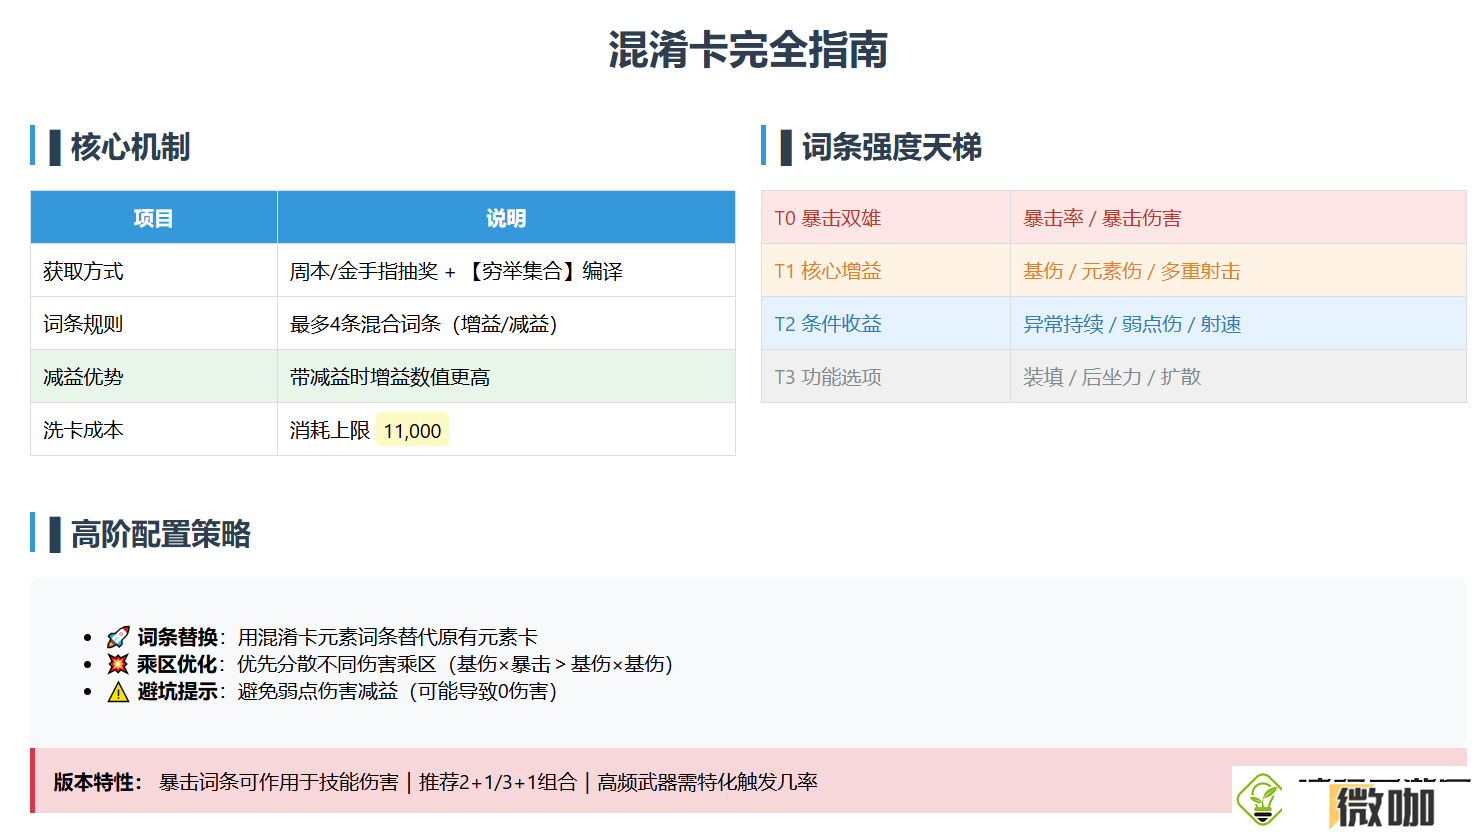Image resolution: width=1482 pixels, height=832 pixels.
Task: Click the bold 版本特性 label
Action: (97, 782)
